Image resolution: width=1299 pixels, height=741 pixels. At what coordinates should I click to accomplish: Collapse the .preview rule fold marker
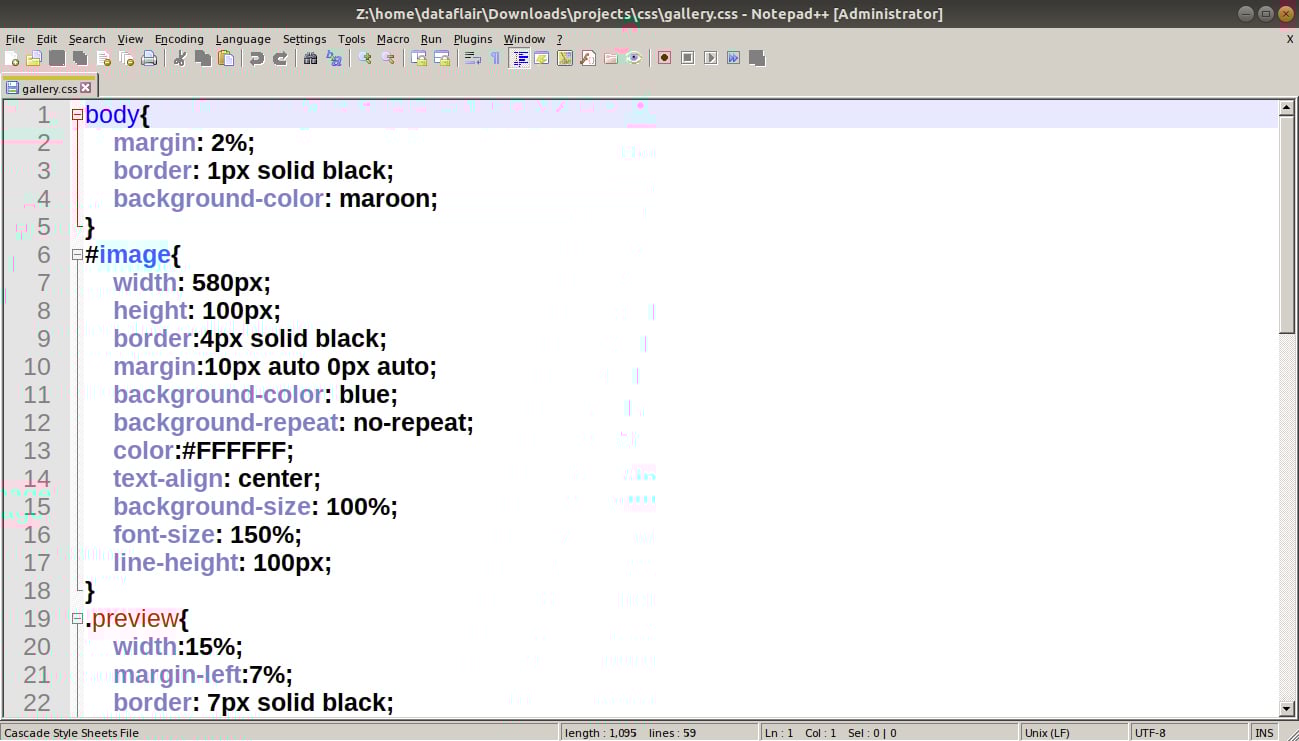point(77,619)
